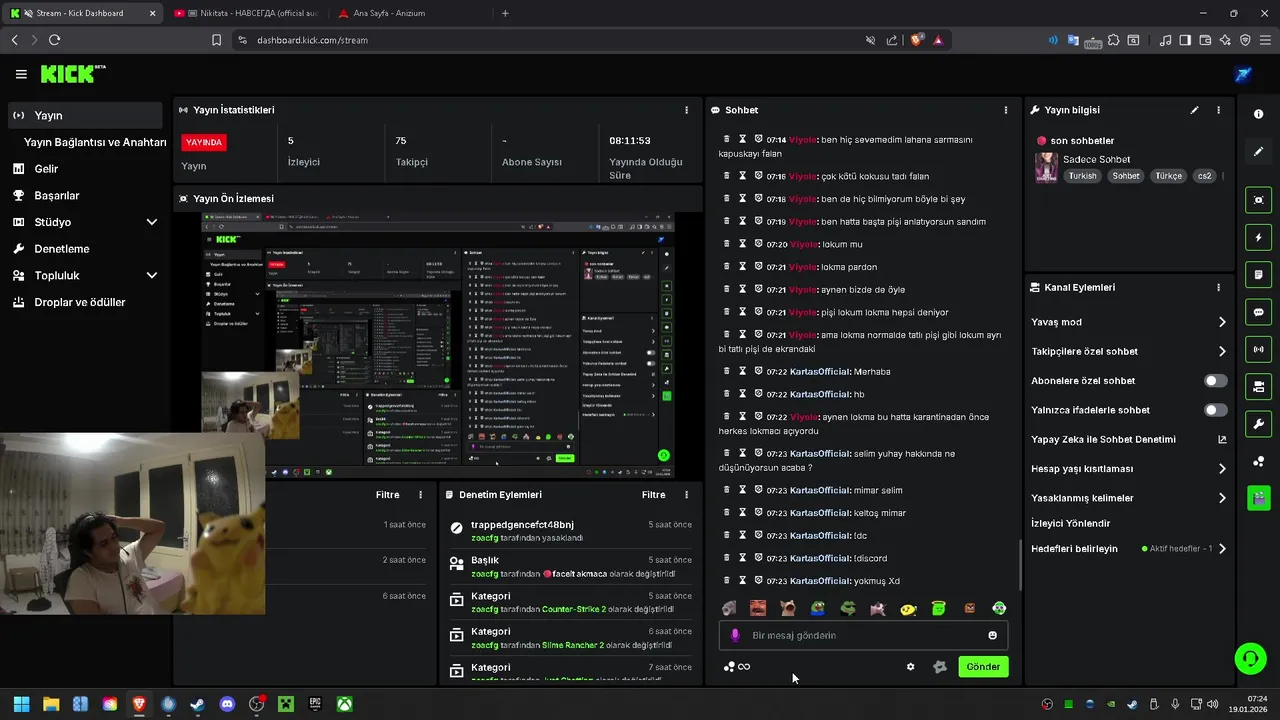The image size is (1280, 720).
Task: Open Epic Games Launcher from the taskbar
Action: 315,704
